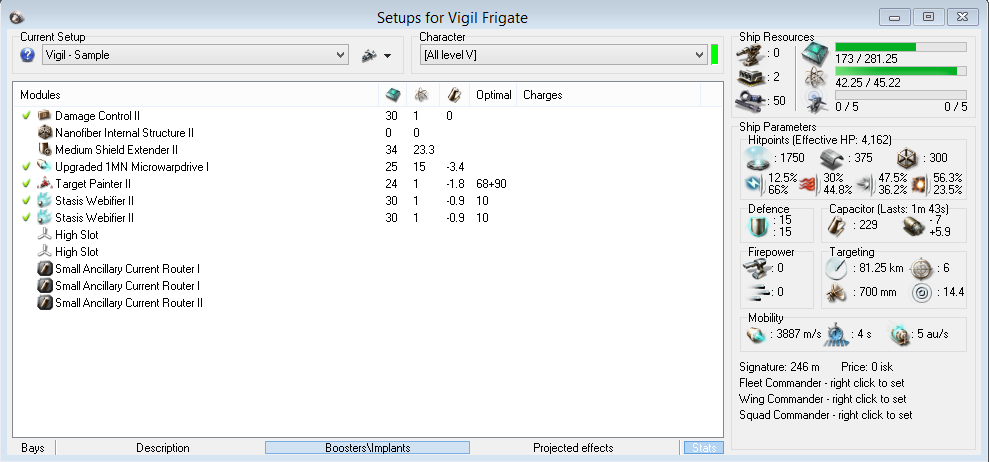
Task: Click the align time icon
Action: click(x=837, y=335)
